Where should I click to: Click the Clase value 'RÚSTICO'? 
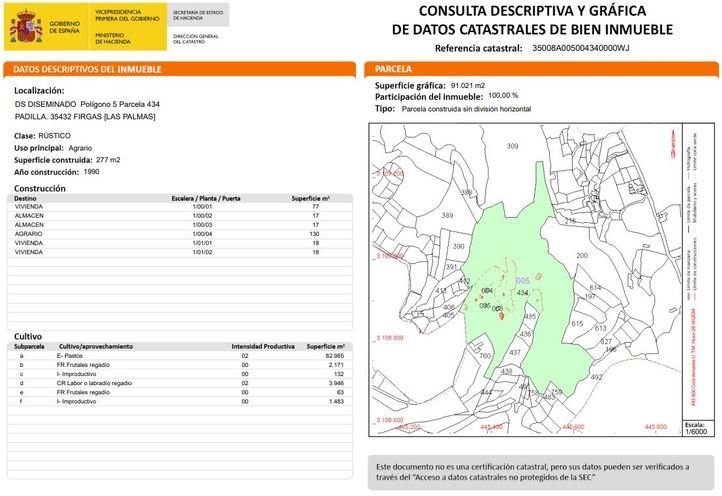click(x=54, y=136)
